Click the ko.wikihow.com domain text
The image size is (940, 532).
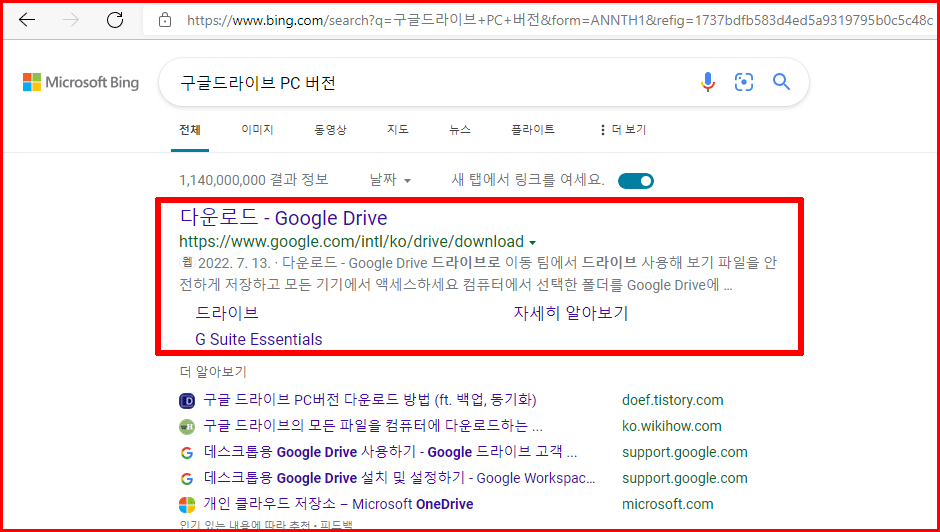point(672,426)
